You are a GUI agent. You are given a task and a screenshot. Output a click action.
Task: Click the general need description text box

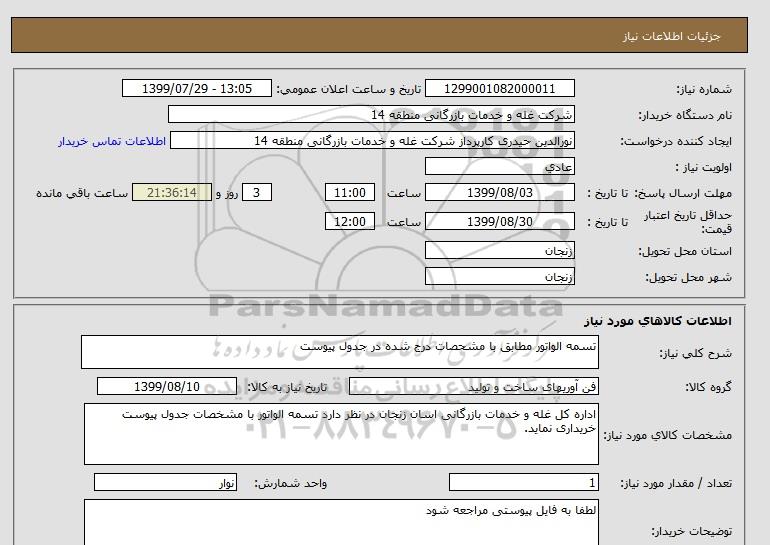[x=340, y=352]
